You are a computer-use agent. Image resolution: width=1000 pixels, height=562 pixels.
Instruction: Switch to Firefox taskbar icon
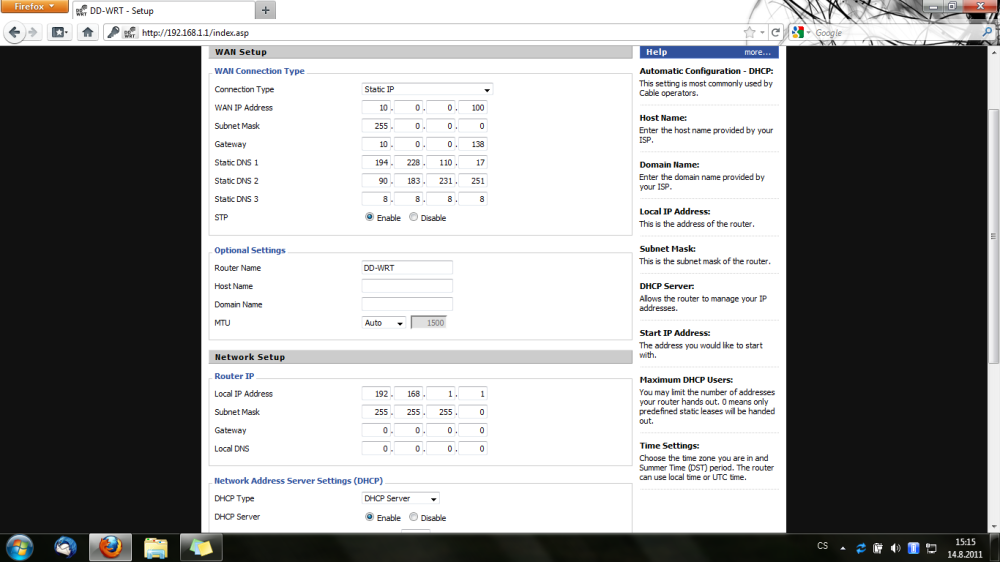[110, 547]
